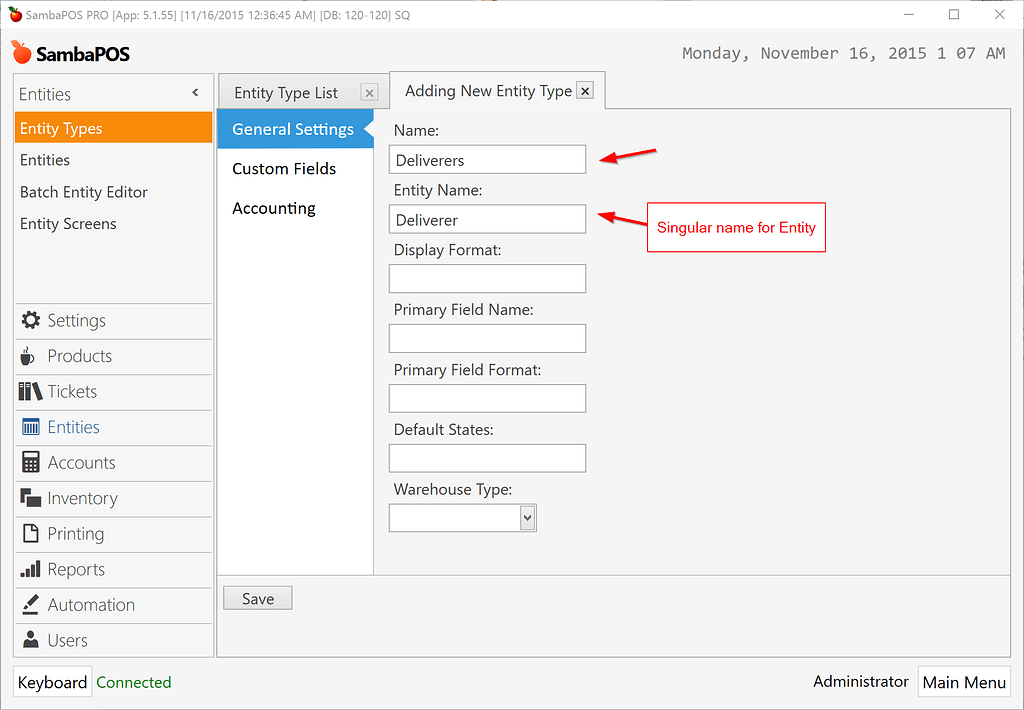The image size is (1024, 710).
Task: Close the Entity Type List tab
Action: pyautogui.click(x=369, y=92)
